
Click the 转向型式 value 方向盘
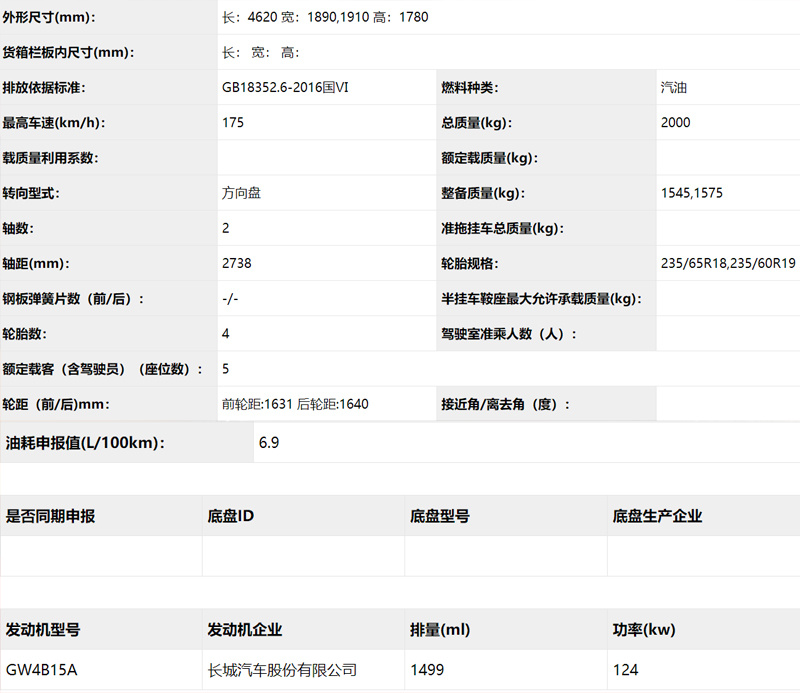241,193
